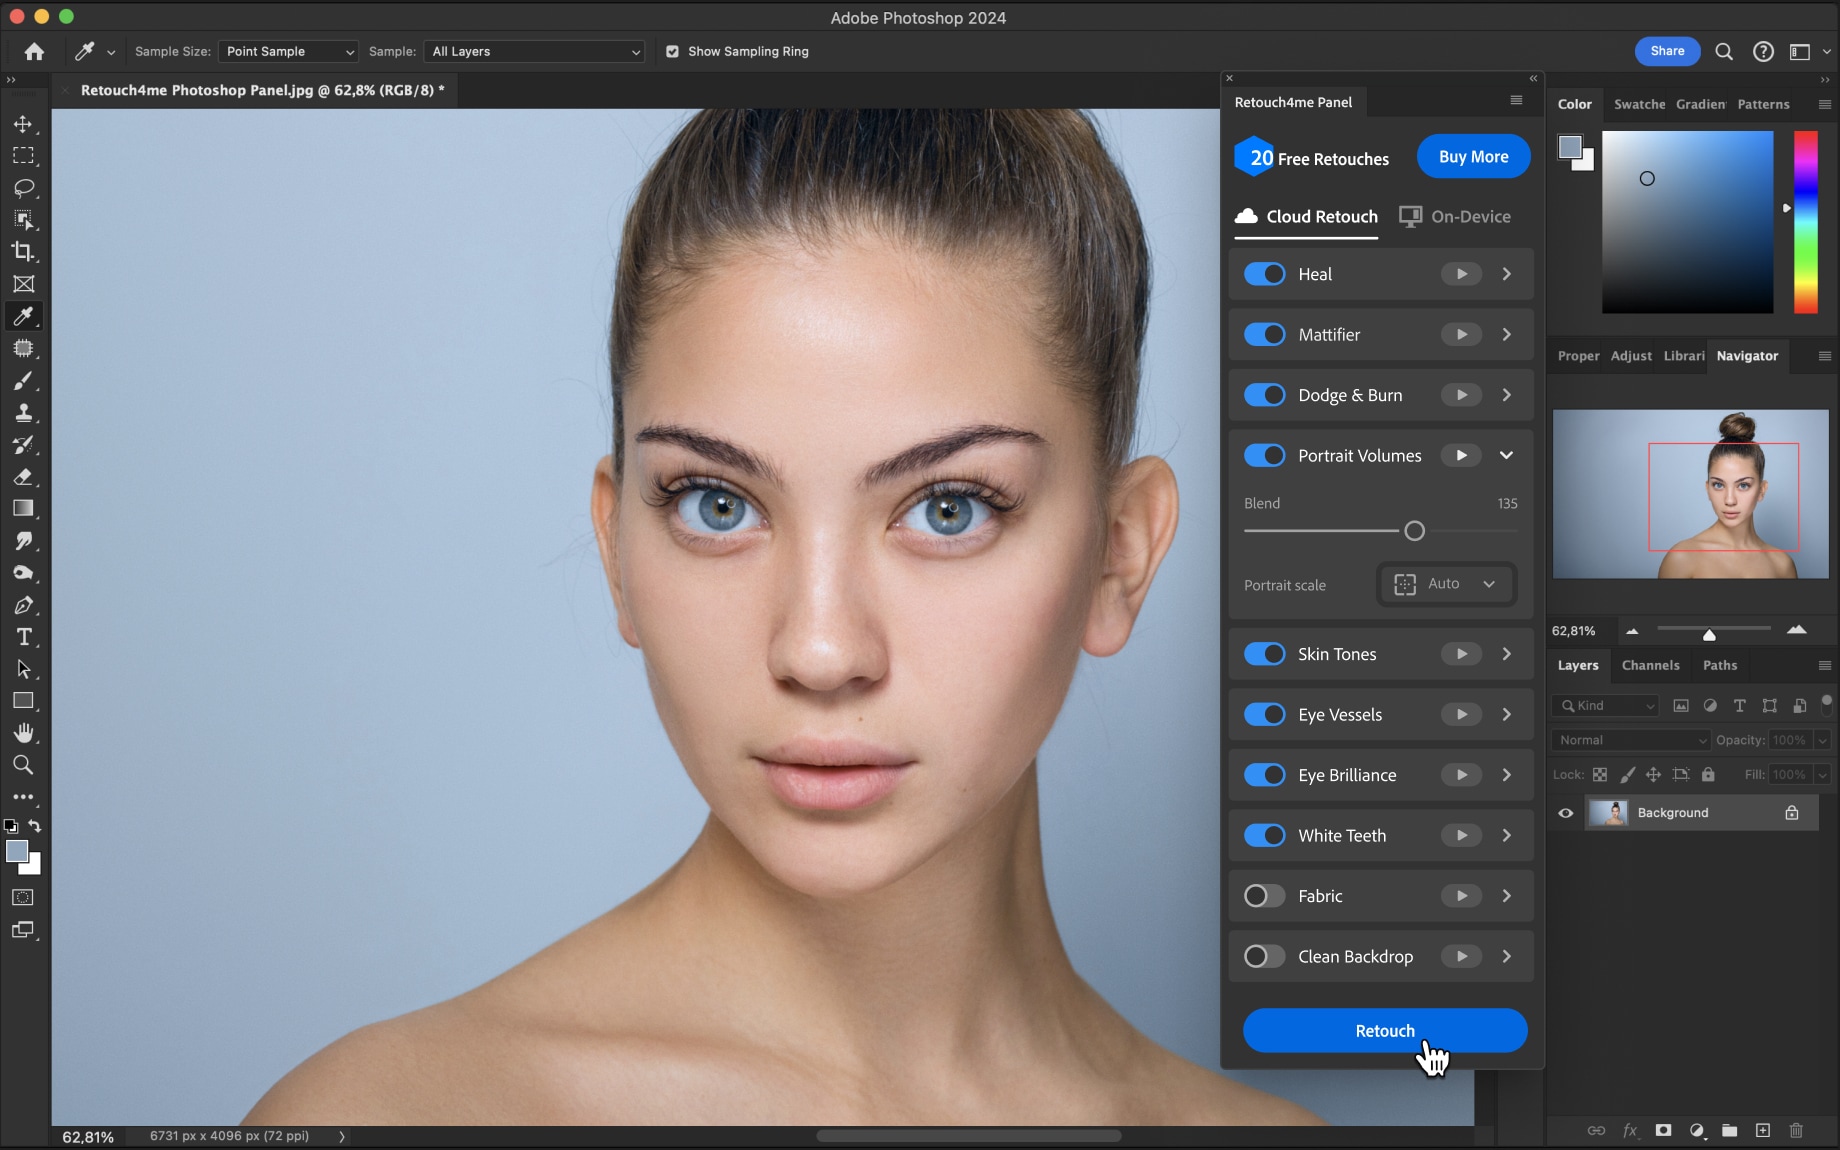
Task: Uncheck Show Sampling Ring checkbox
Action: click(672, 51)
